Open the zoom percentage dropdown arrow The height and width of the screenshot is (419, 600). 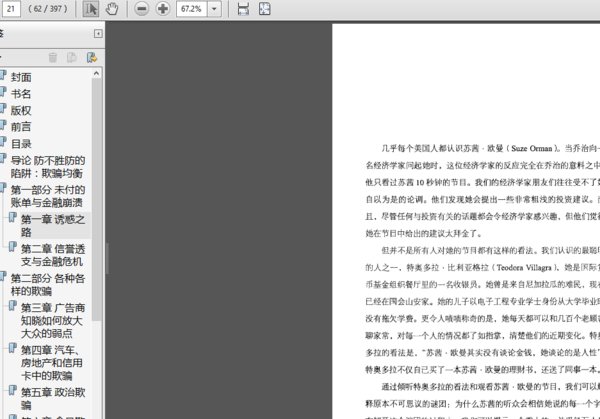click(214, 9)
